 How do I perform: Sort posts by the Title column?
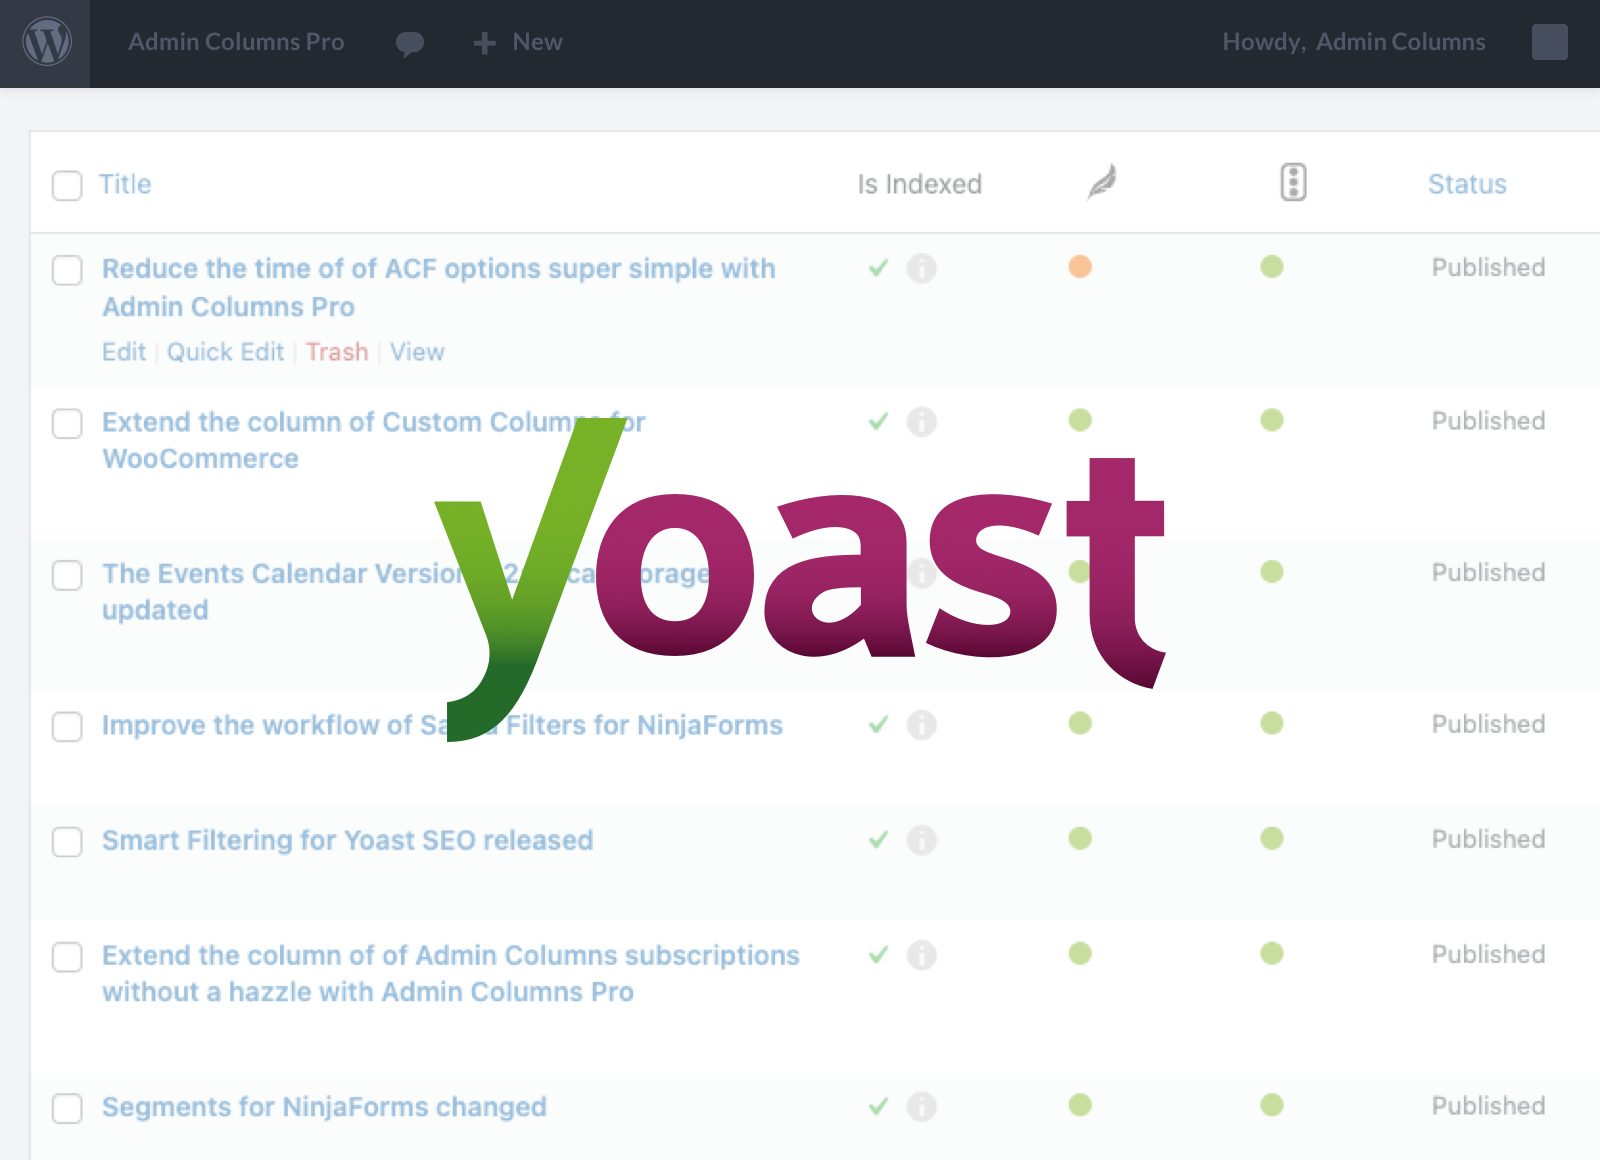[125, 184]
